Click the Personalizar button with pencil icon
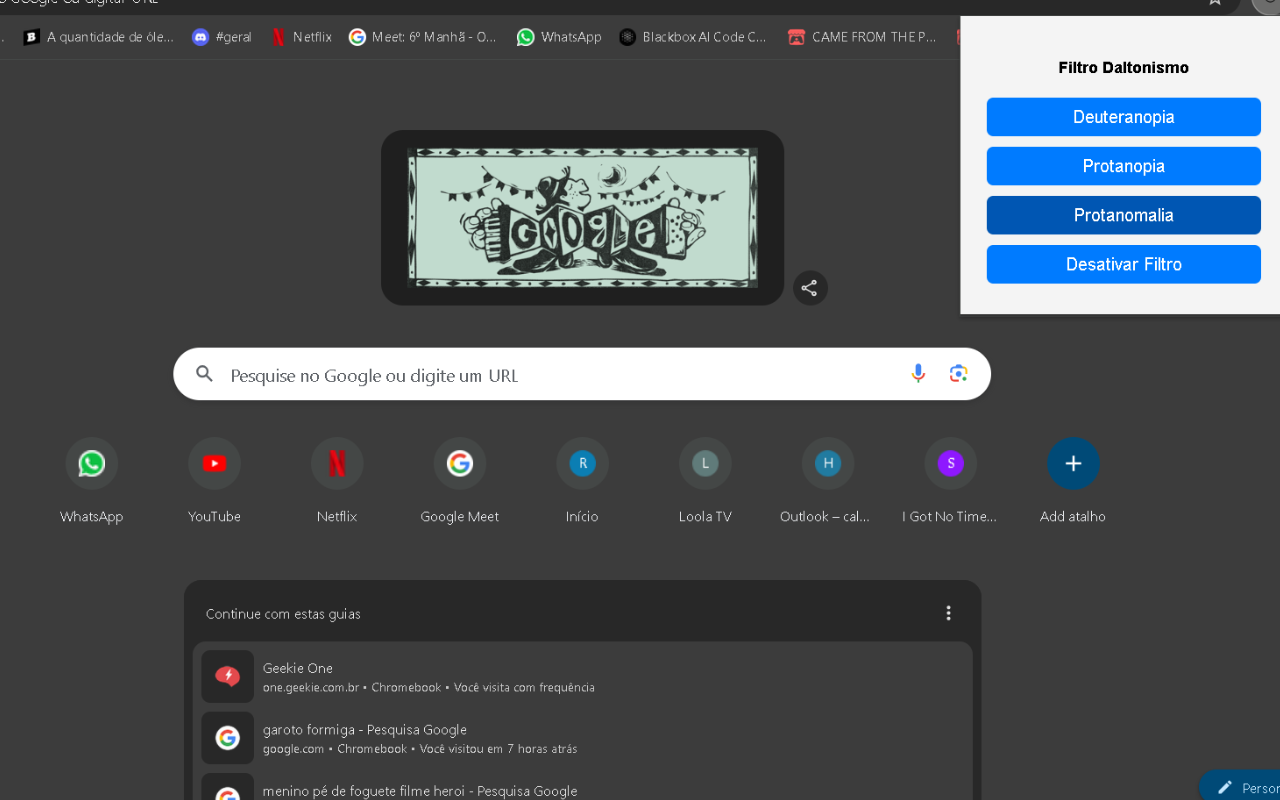1280x800 pixels. pyautogui.click(x=1240, y=787)
